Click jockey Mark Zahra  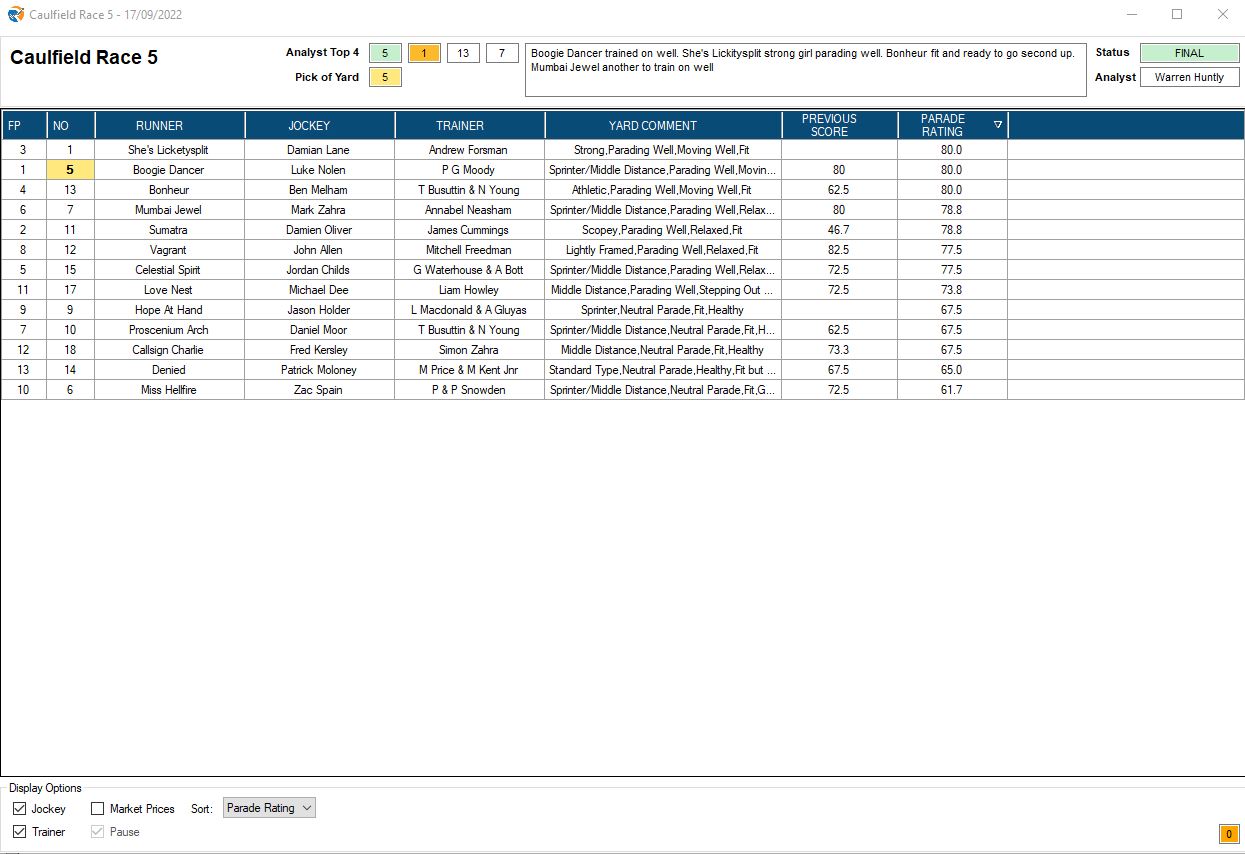pos(319,210)
